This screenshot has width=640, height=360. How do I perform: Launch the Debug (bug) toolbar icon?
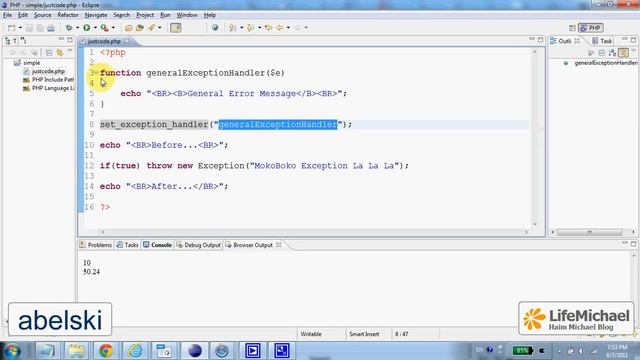click(x=69, y=28)
